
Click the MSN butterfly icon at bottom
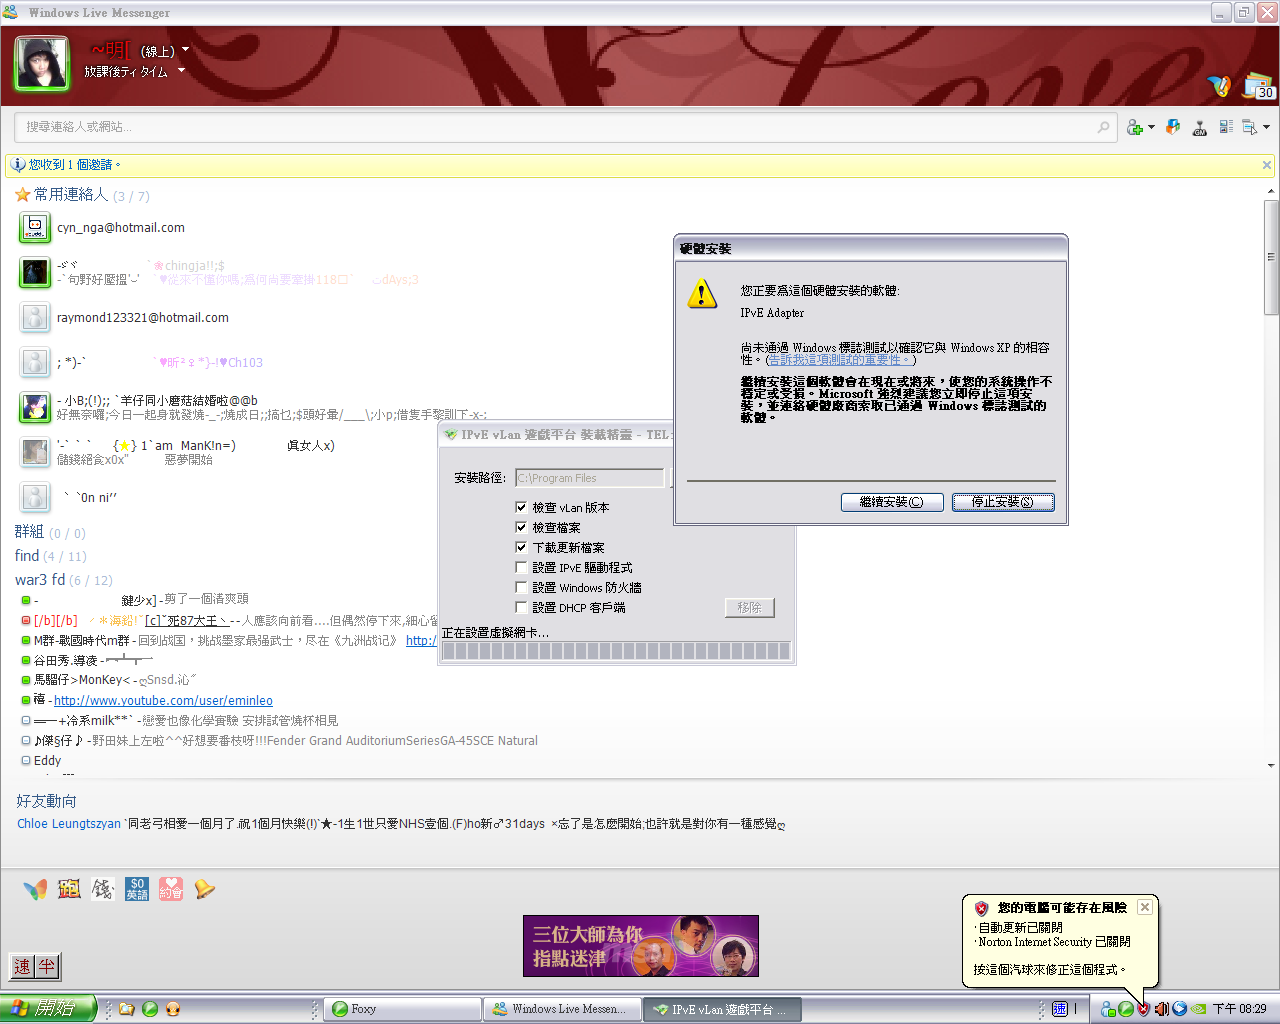tap(35, 889)
